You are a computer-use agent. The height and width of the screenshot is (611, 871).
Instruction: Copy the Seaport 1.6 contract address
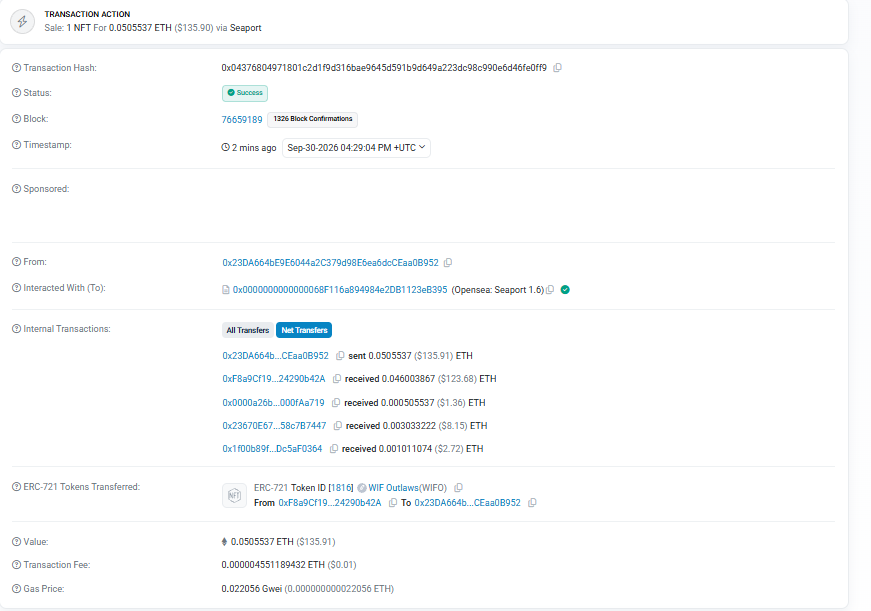(550, 290)
